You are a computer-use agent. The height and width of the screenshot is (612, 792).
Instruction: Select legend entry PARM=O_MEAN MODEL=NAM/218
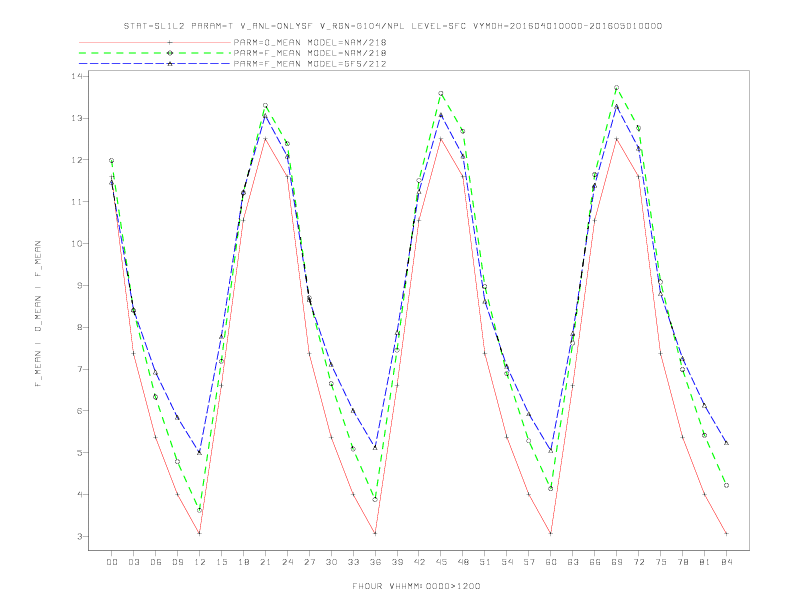pyautogui.click(x=310, y=42)
